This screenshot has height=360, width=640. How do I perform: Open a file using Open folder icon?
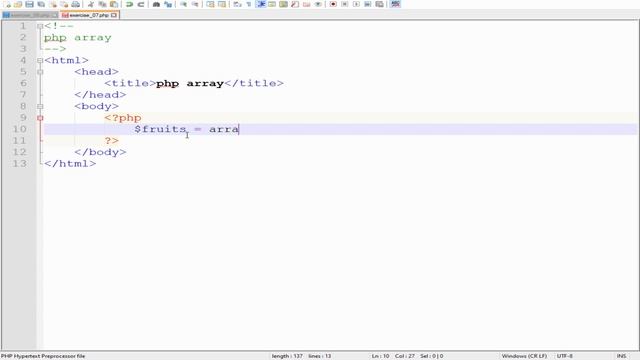18,4
